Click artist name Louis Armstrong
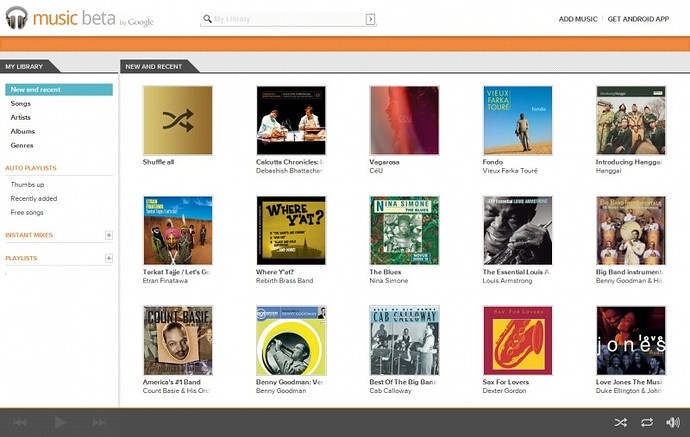The image size is (690, 437). tap(507, 281)
